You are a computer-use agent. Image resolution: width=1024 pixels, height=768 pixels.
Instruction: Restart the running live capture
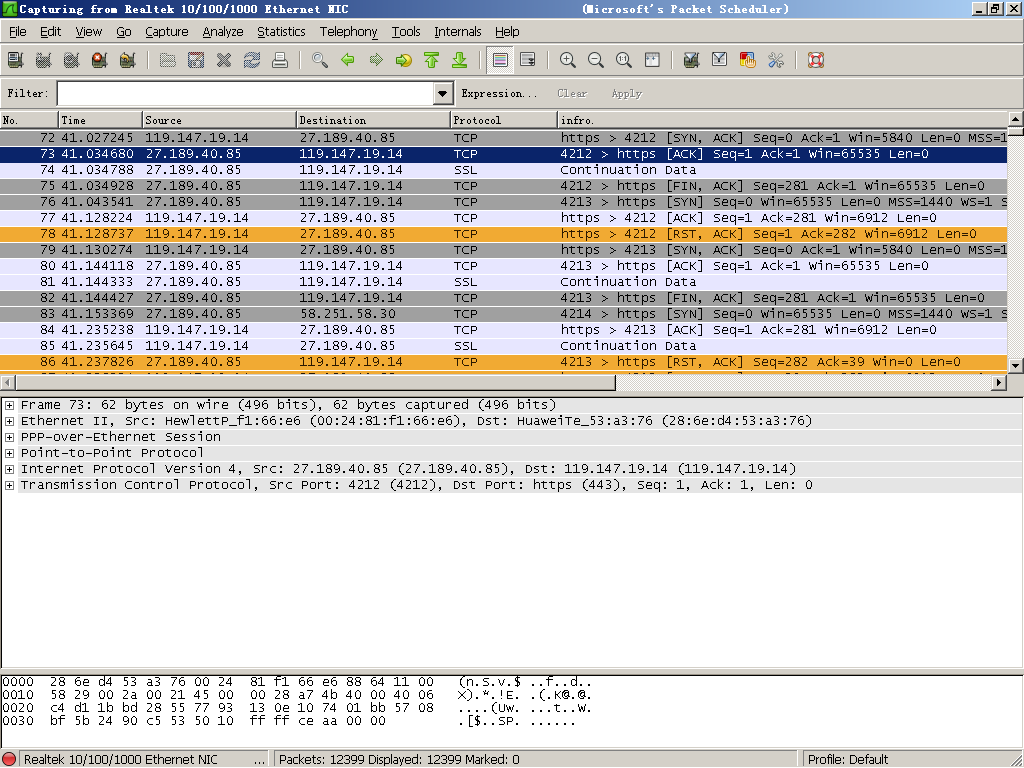coord(128,60)
